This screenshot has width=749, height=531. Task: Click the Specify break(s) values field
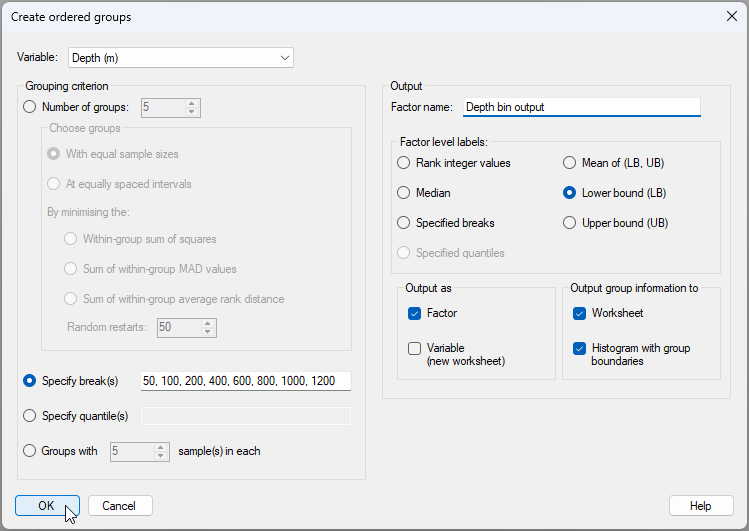point(245,381)
